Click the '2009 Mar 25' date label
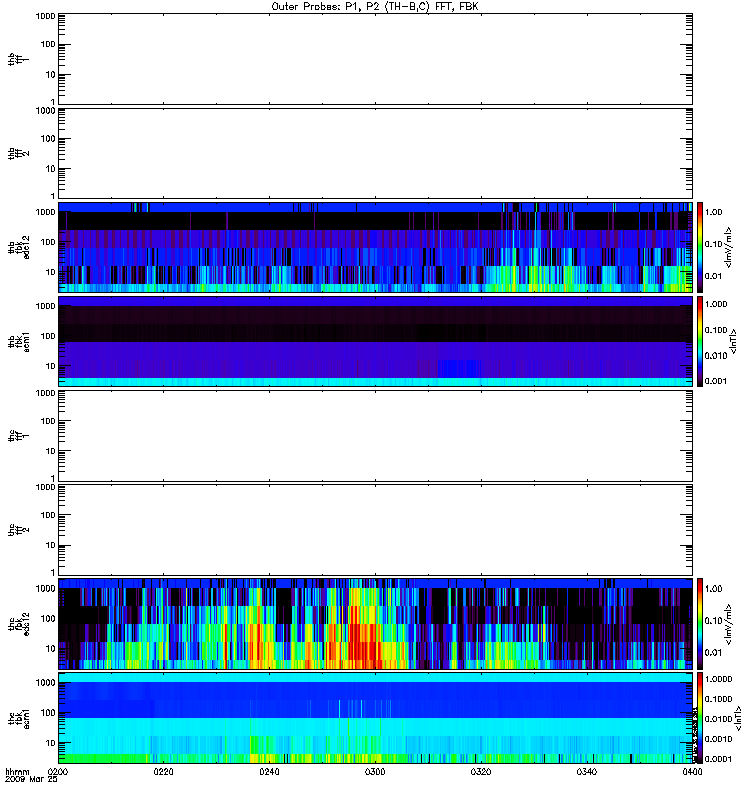Screen dimensions: 750x800 [31, 779]
